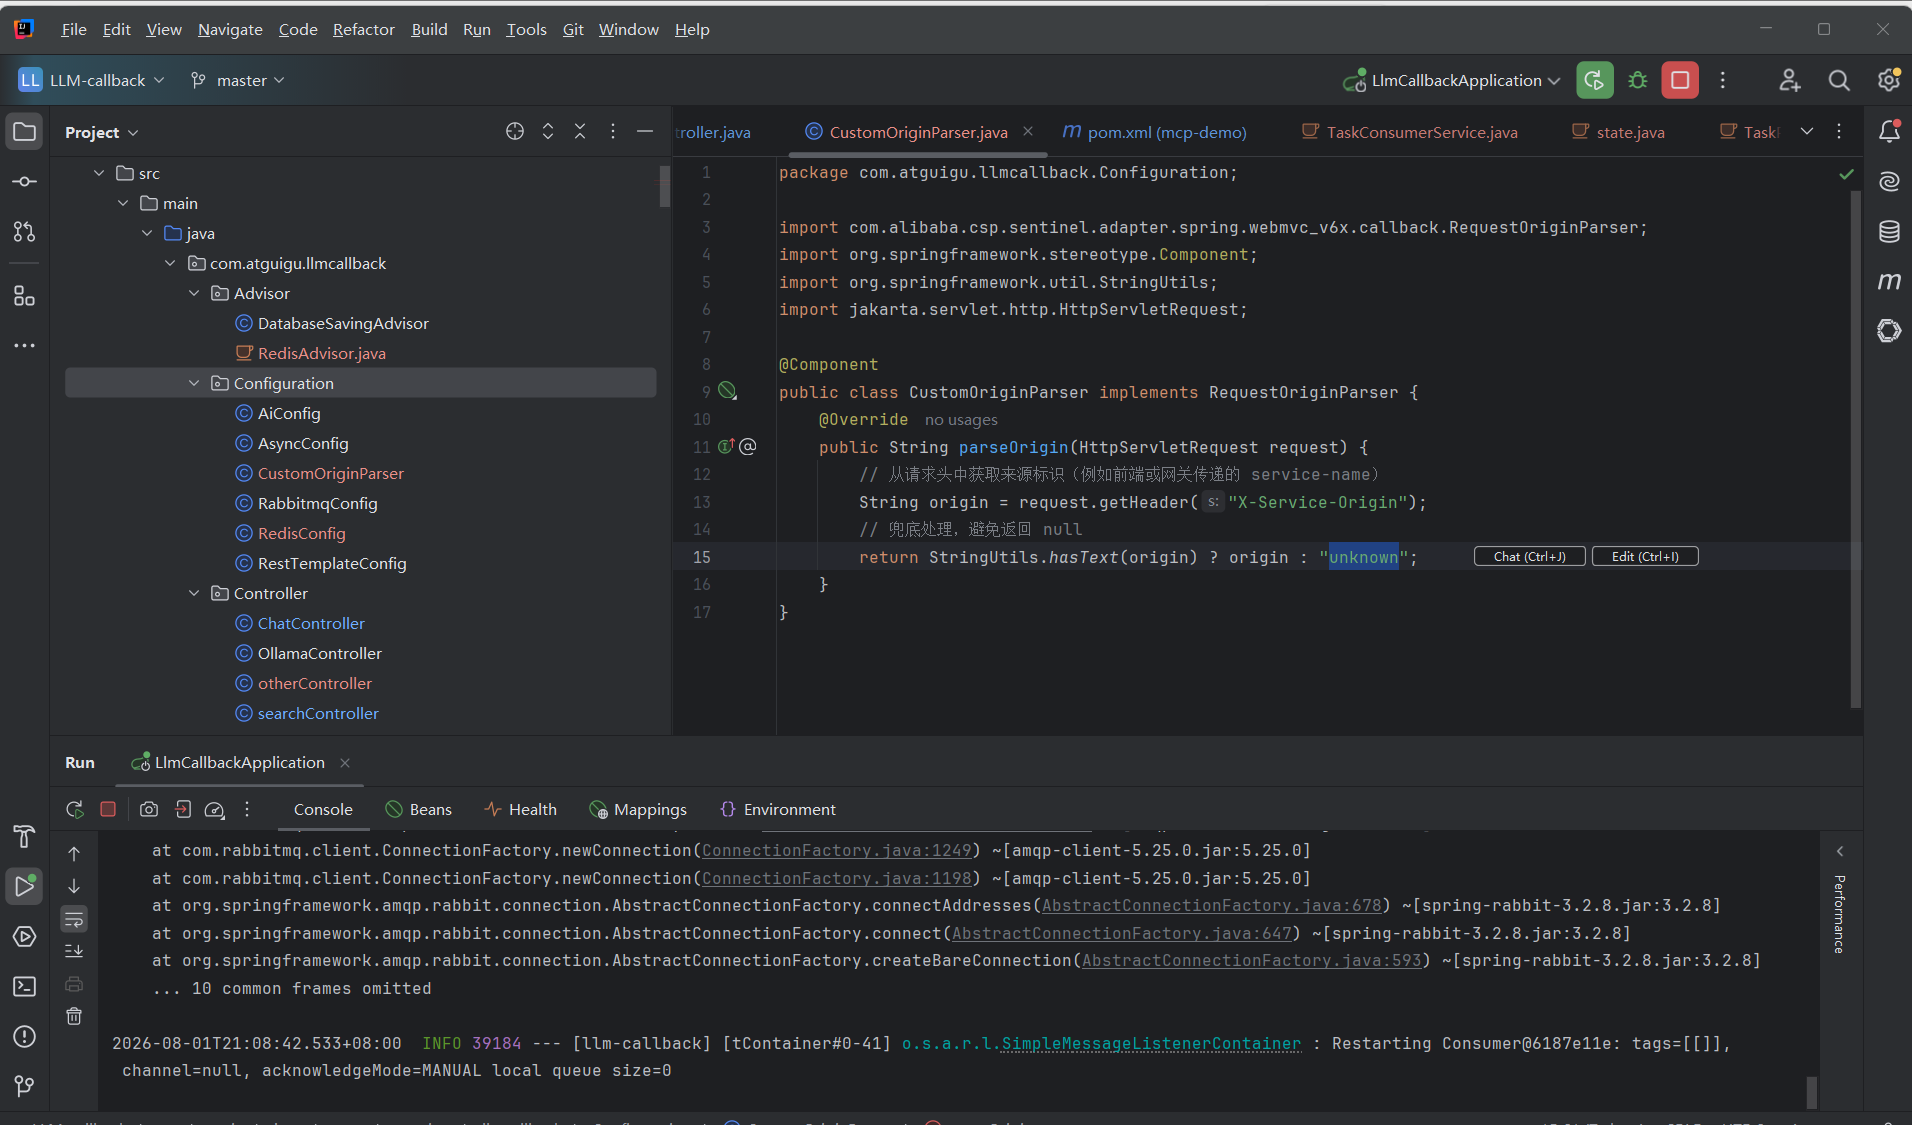Open the Project tool window icon
The width and height of the screenshot is (1912, 1125).
click(25, 132)
